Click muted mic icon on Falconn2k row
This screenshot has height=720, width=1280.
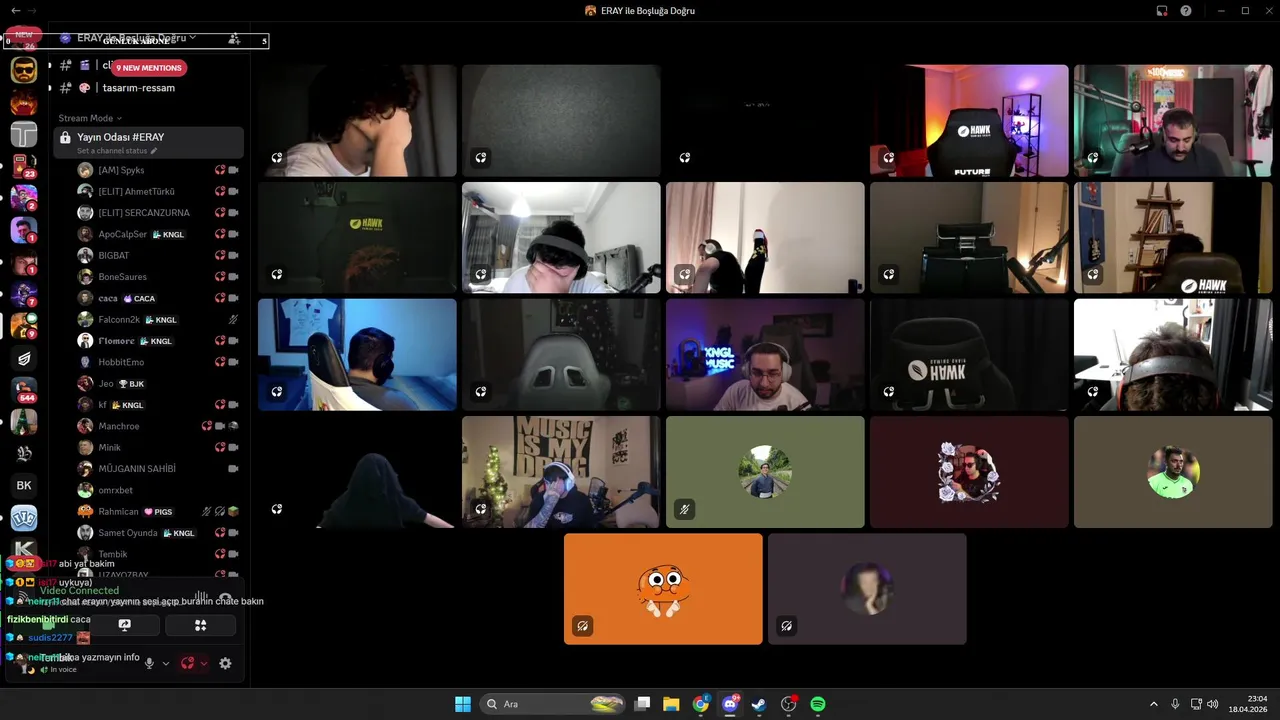click(233, 320)
